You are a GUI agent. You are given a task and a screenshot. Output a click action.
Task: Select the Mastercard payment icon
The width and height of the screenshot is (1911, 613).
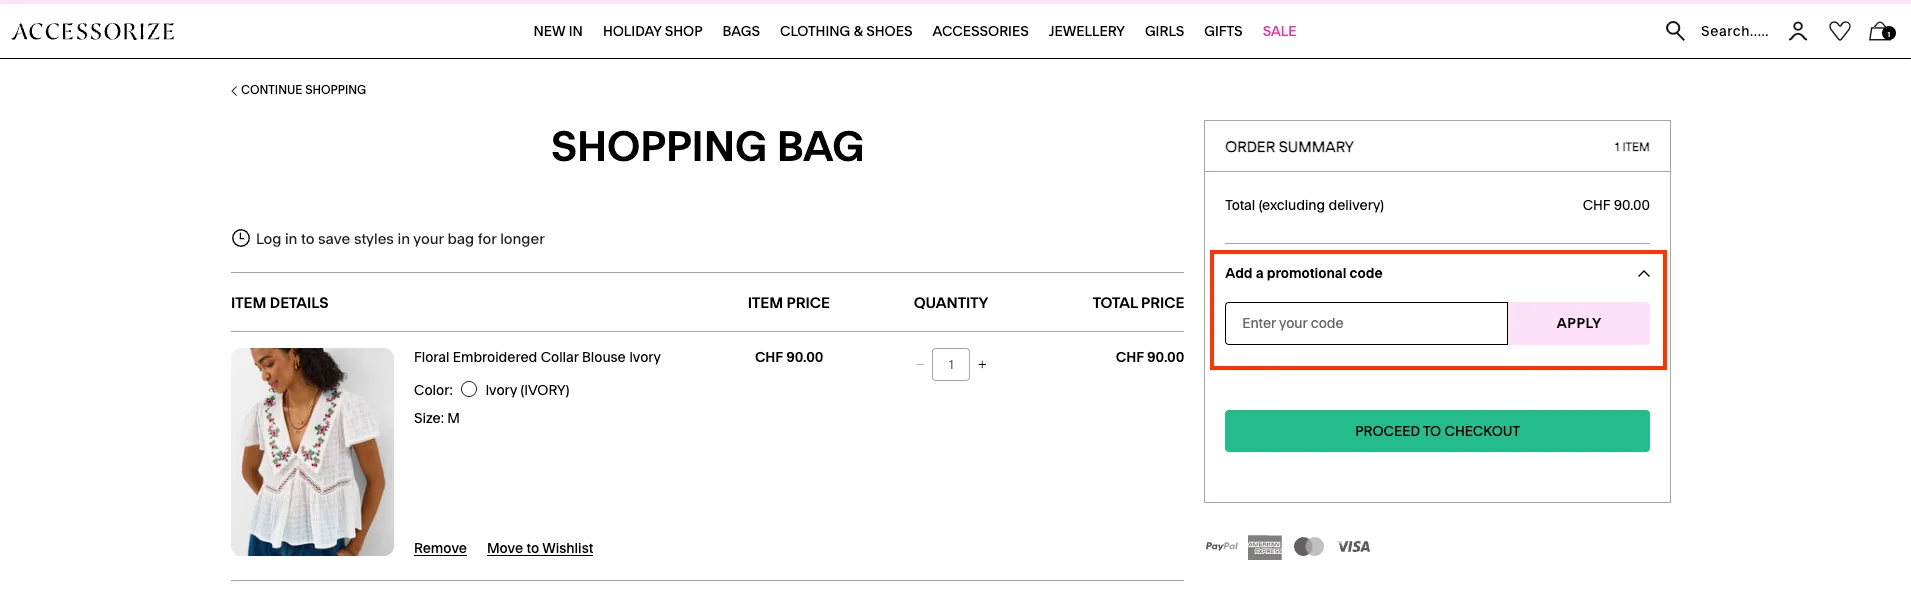pyautogui.click(x=1309, y=546)
